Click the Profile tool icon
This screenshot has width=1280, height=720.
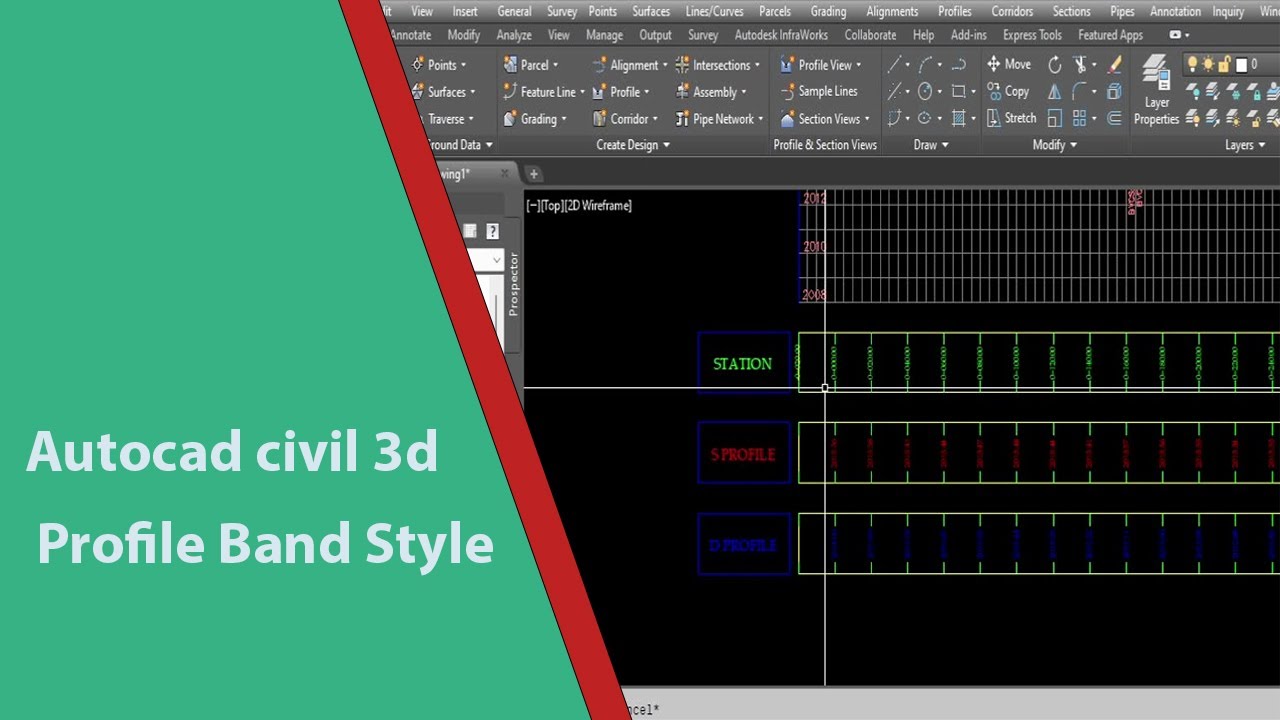point(600,92)
